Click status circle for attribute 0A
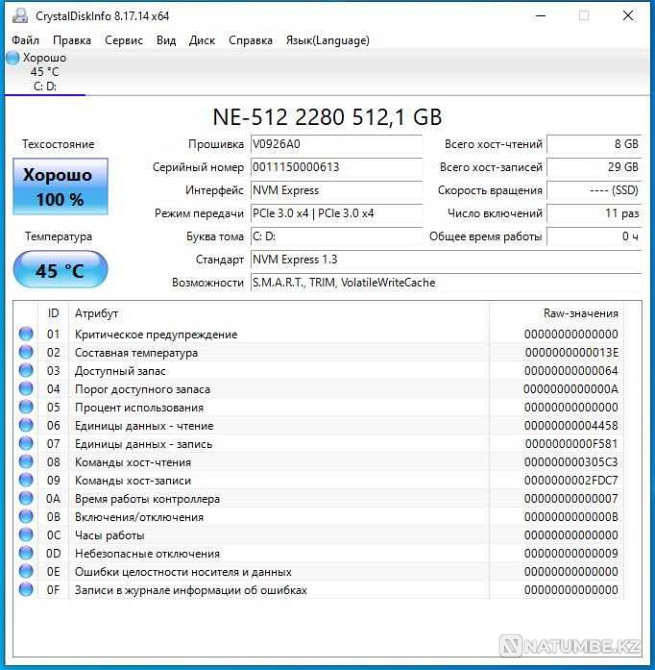 [26, 498]
